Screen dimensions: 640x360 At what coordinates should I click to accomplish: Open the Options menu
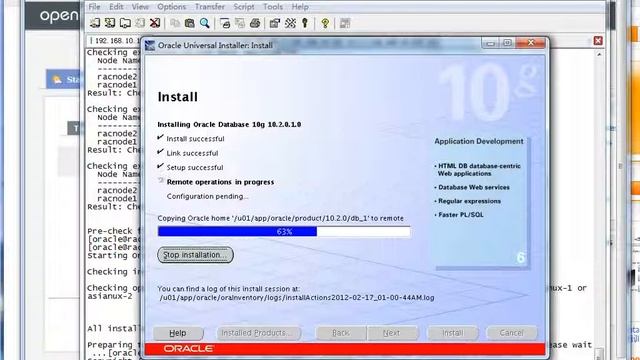click(171, 7)
